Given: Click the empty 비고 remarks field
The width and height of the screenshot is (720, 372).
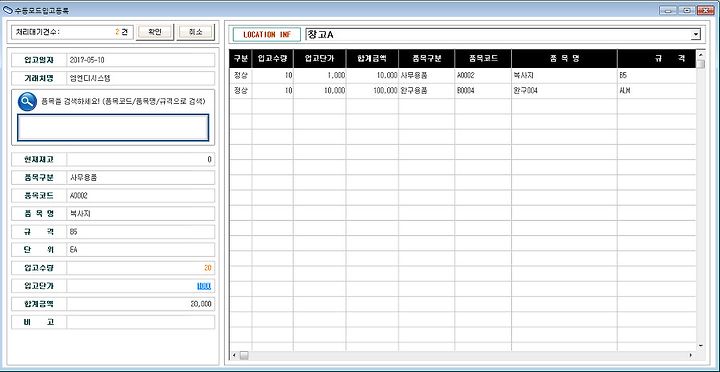Looking at the screenshot, I should click(141, 322).
